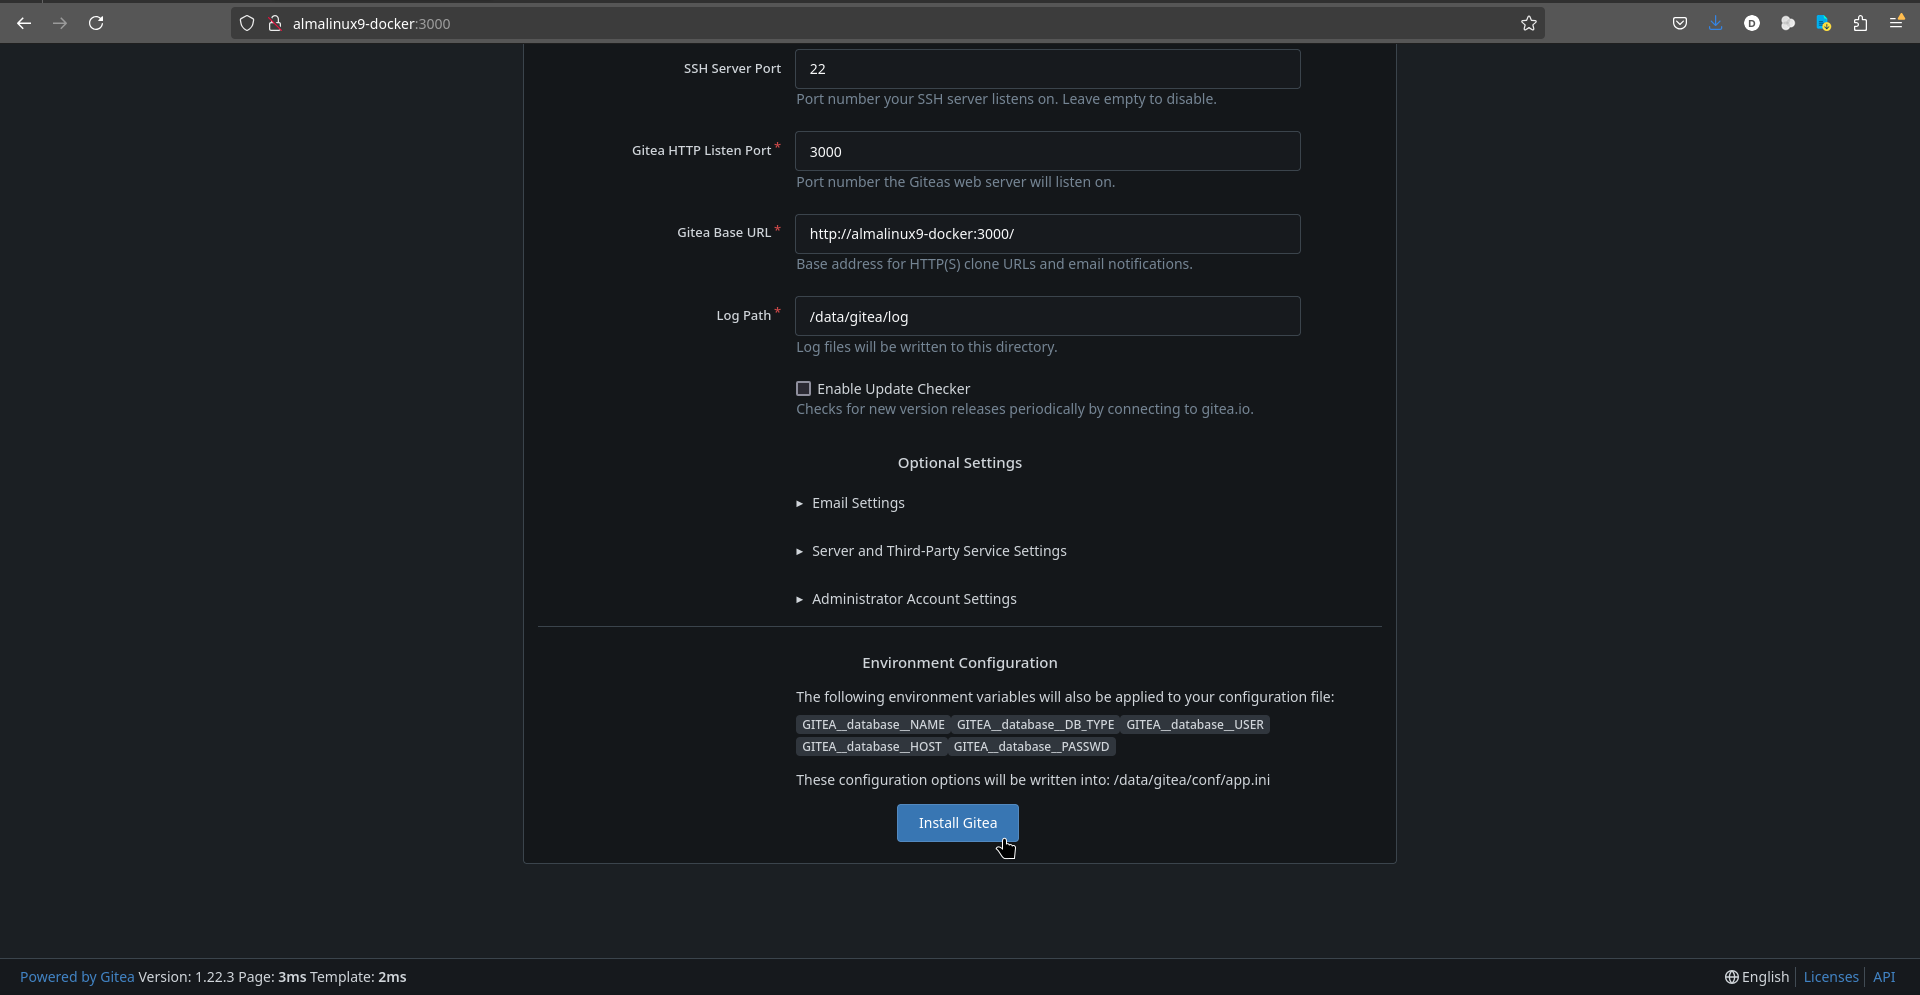Open the Licenses link in footer
The image size is (1920, 995).
1830,977
